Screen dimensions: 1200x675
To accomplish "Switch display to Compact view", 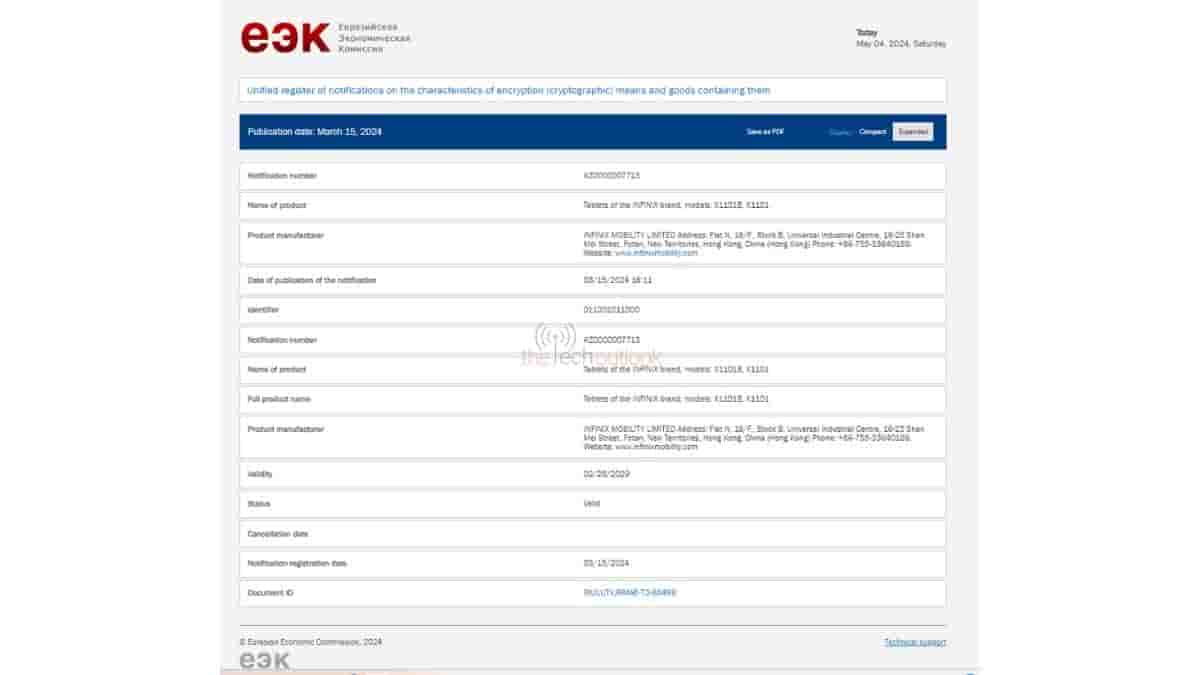I will 873,132.
